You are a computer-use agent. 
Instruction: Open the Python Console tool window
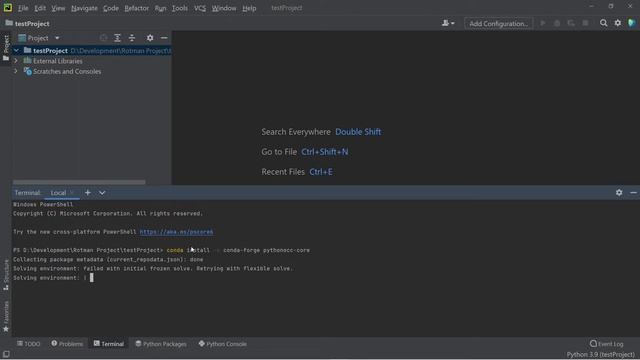click(x=222, y=344)
